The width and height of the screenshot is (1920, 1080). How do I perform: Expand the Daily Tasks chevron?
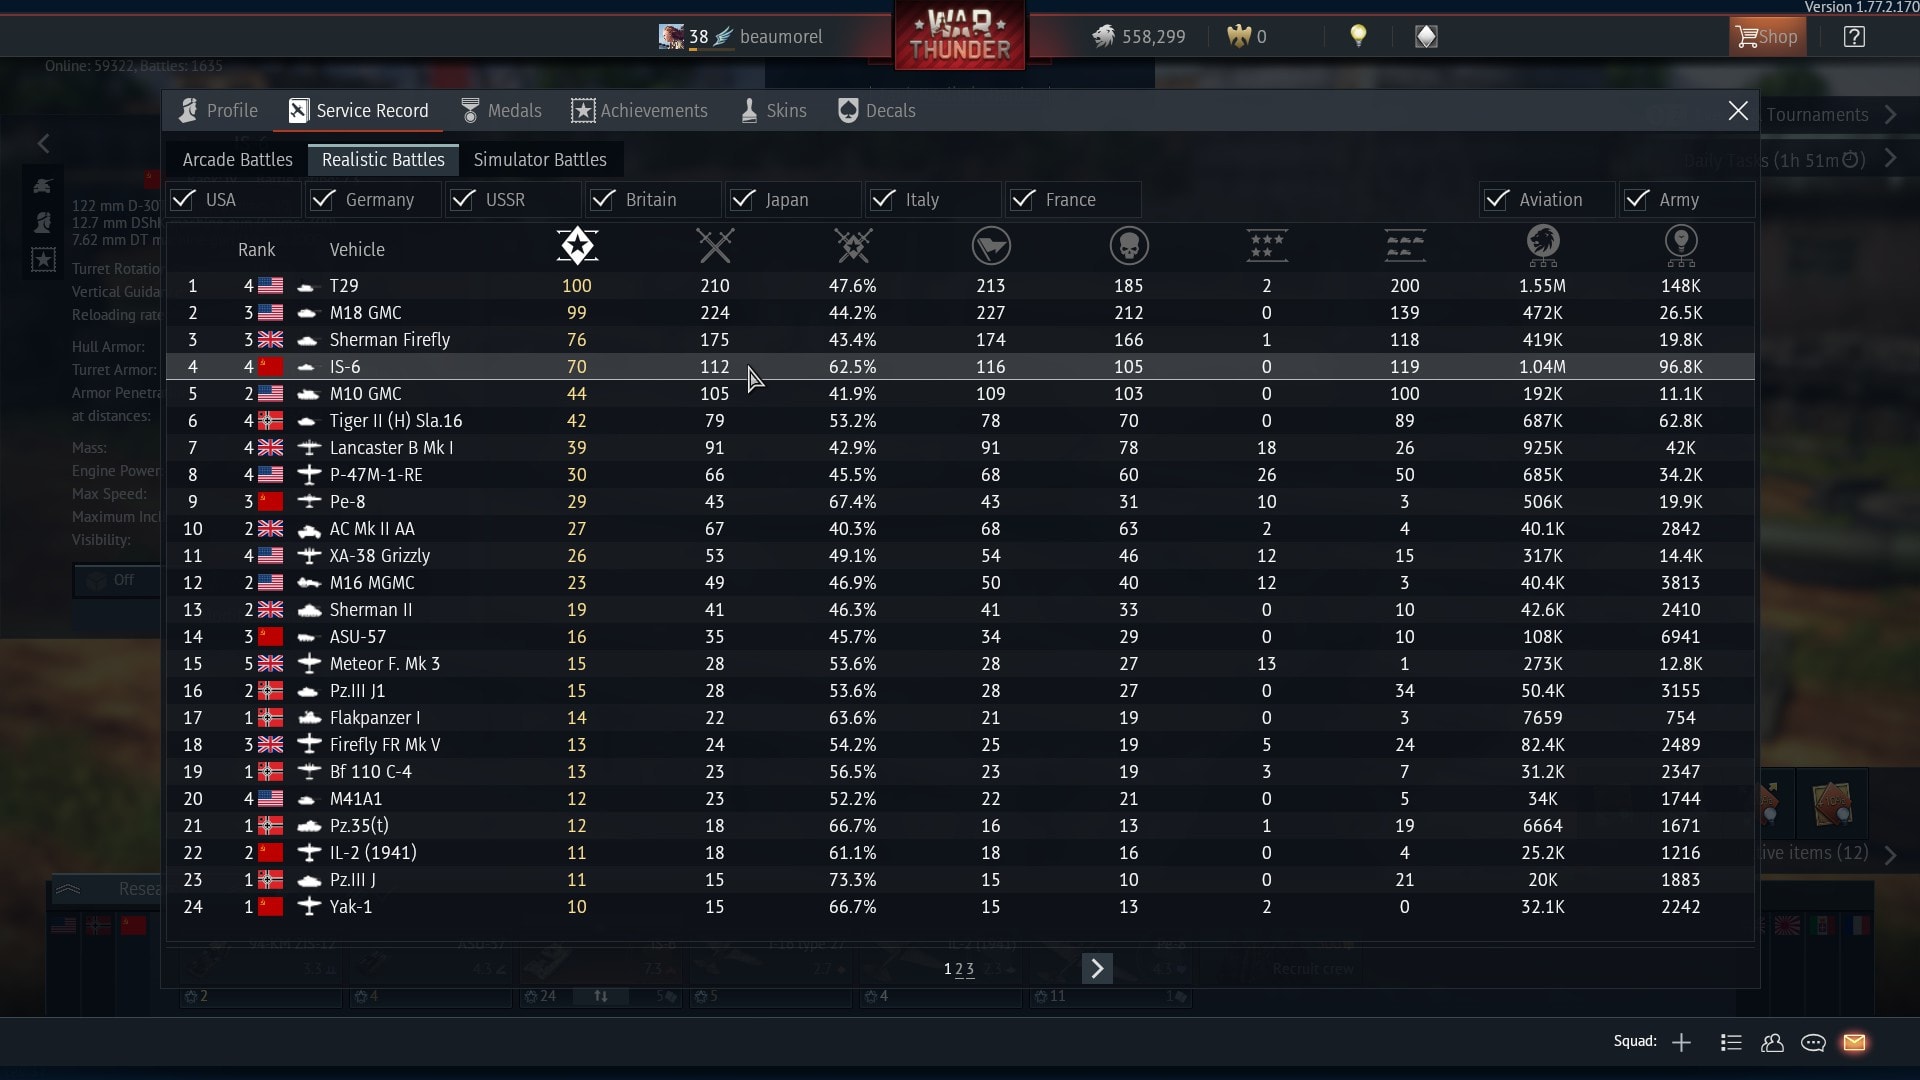[x=1890, y=159]
